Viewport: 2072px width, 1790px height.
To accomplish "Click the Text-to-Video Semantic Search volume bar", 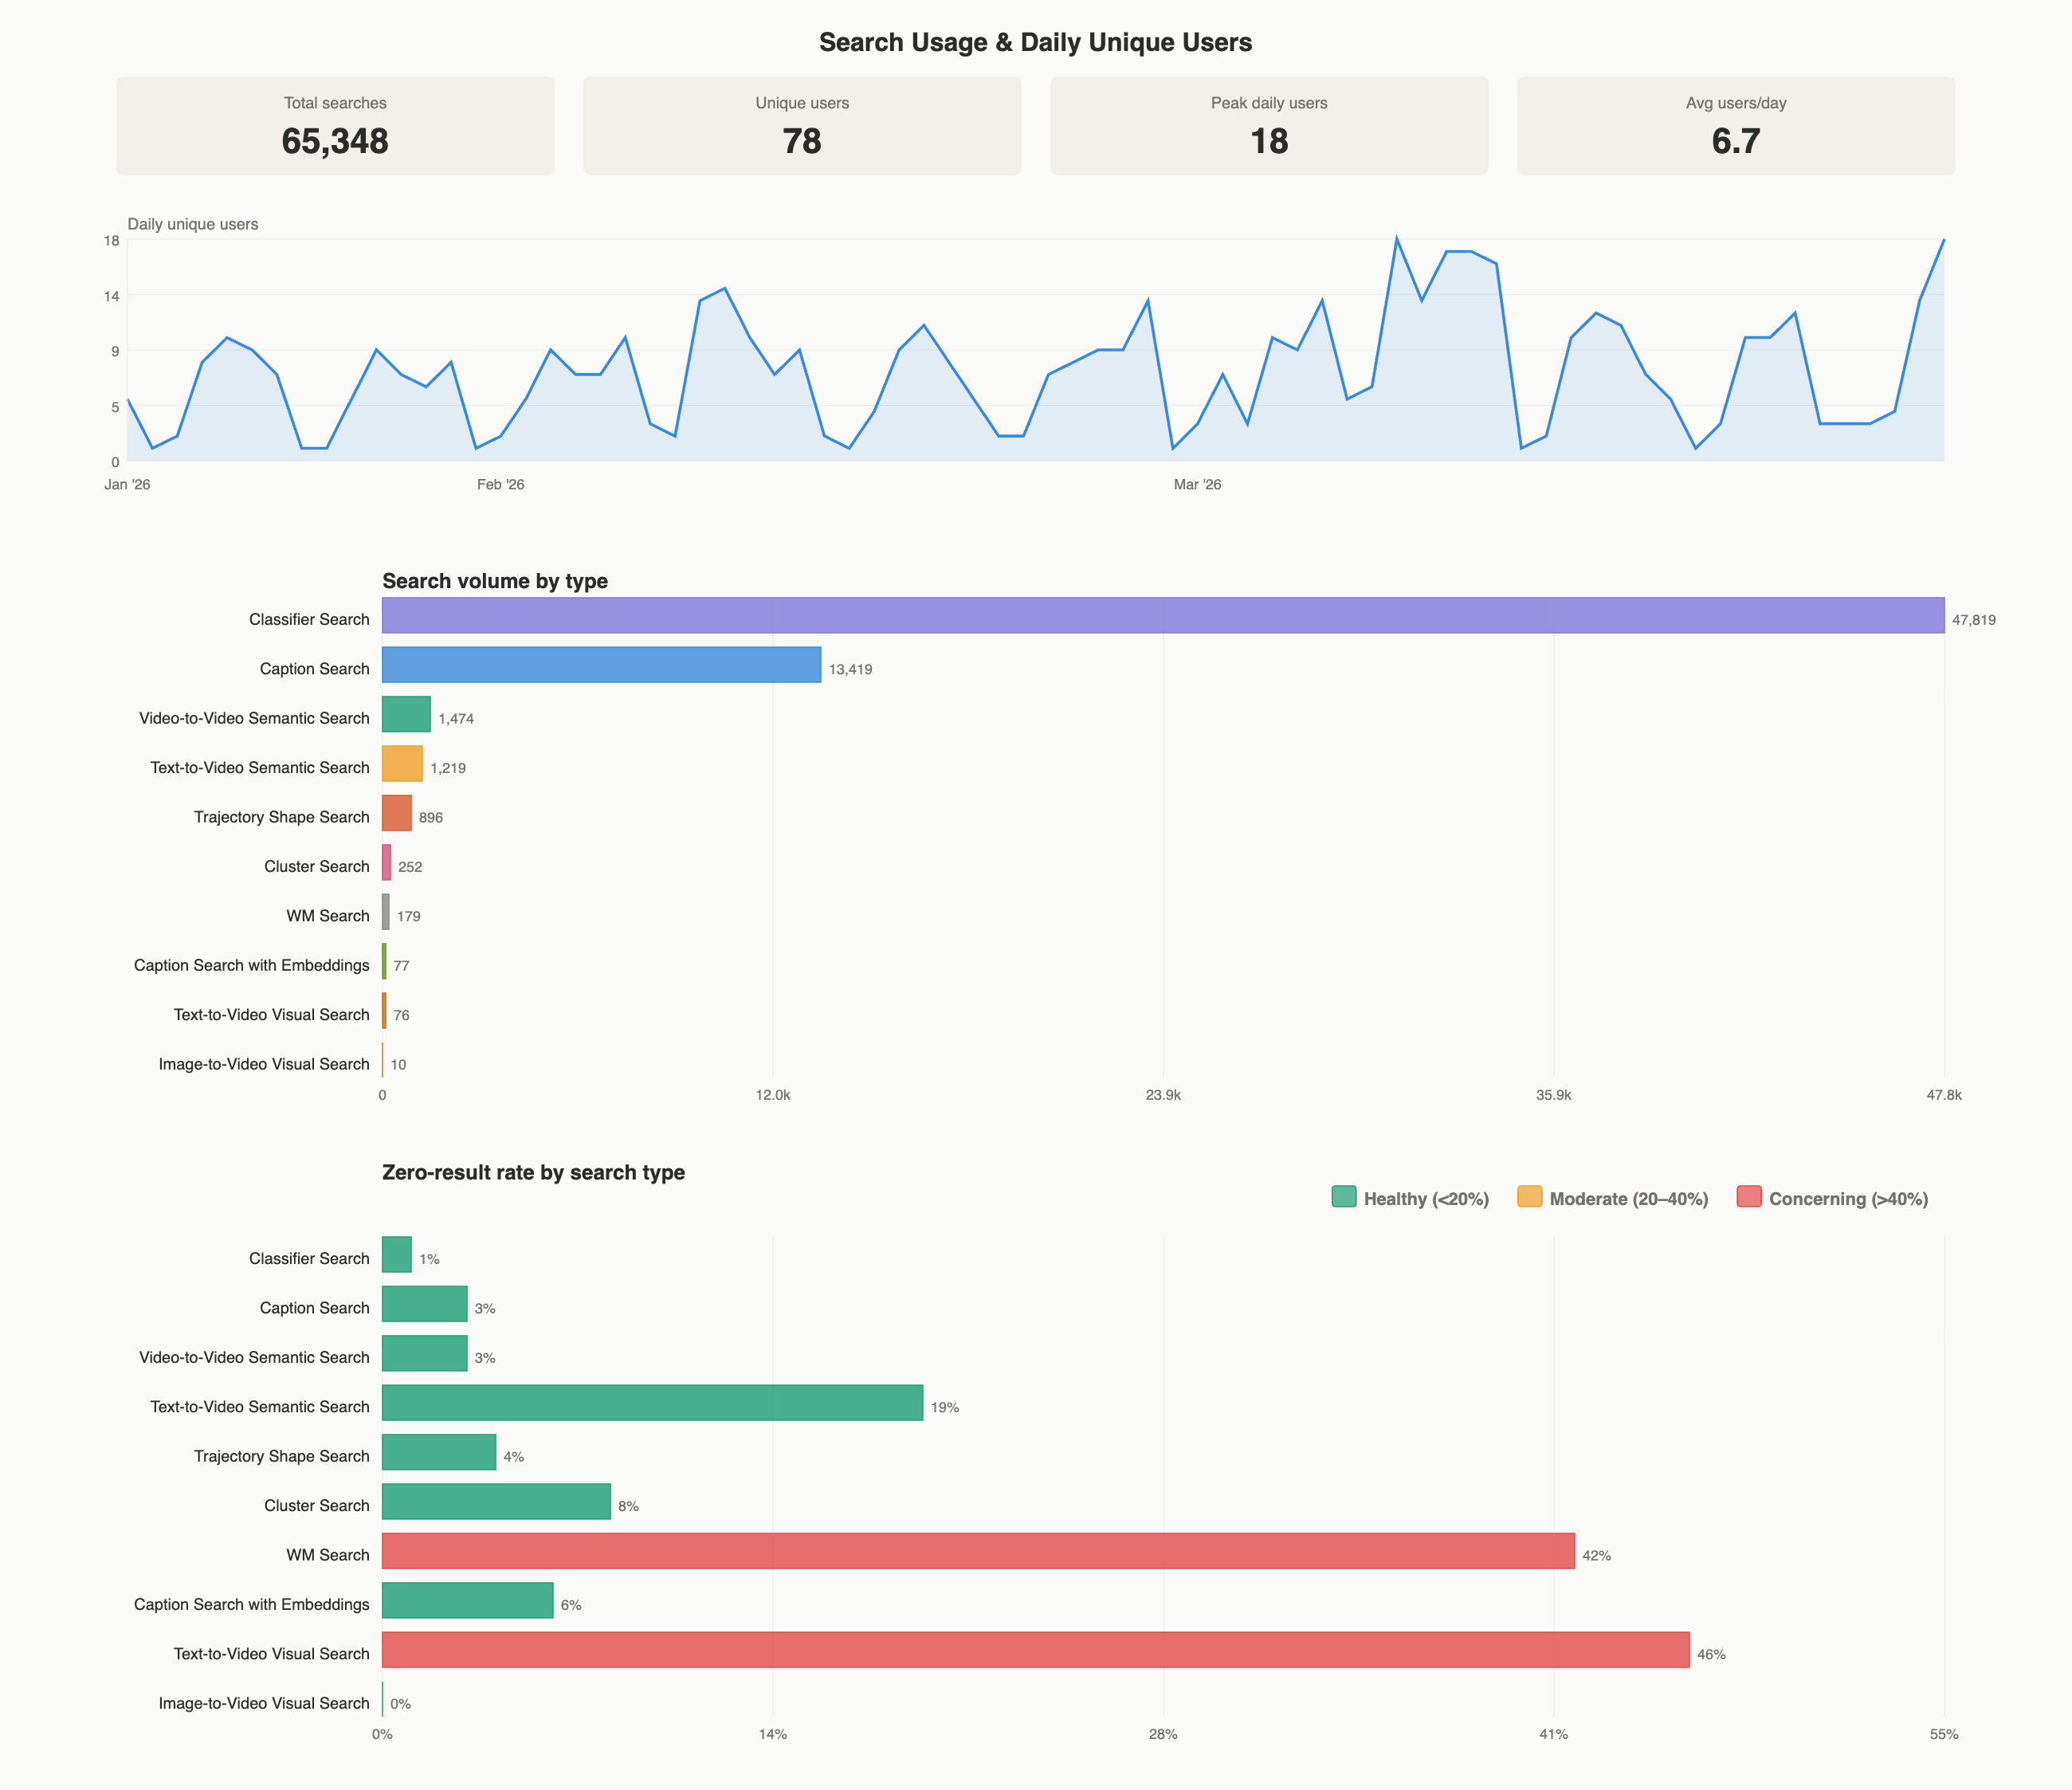I will click(x=402, y=764).
